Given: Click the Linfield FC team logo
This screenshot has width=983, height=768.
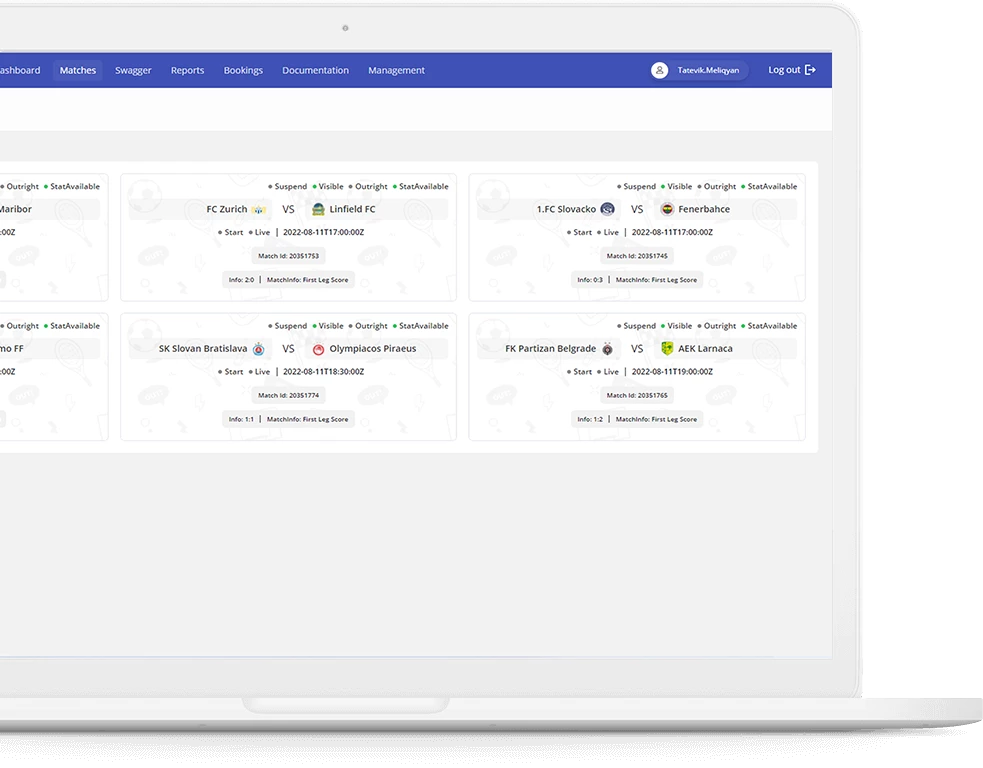Looking at the screenshot, I should [315, 209].
